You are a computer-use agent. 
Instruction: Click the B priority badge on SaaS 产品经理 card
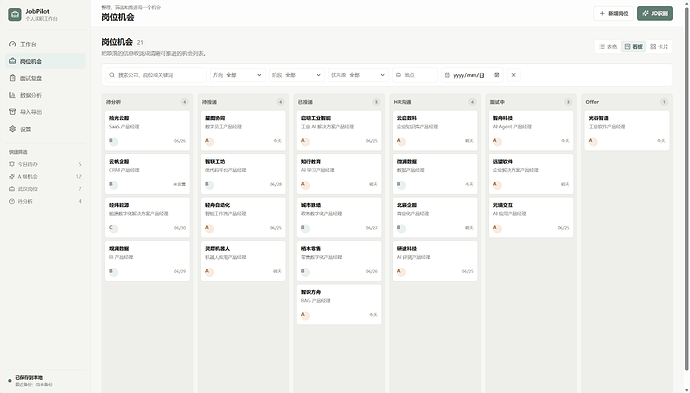coord(113,141)
